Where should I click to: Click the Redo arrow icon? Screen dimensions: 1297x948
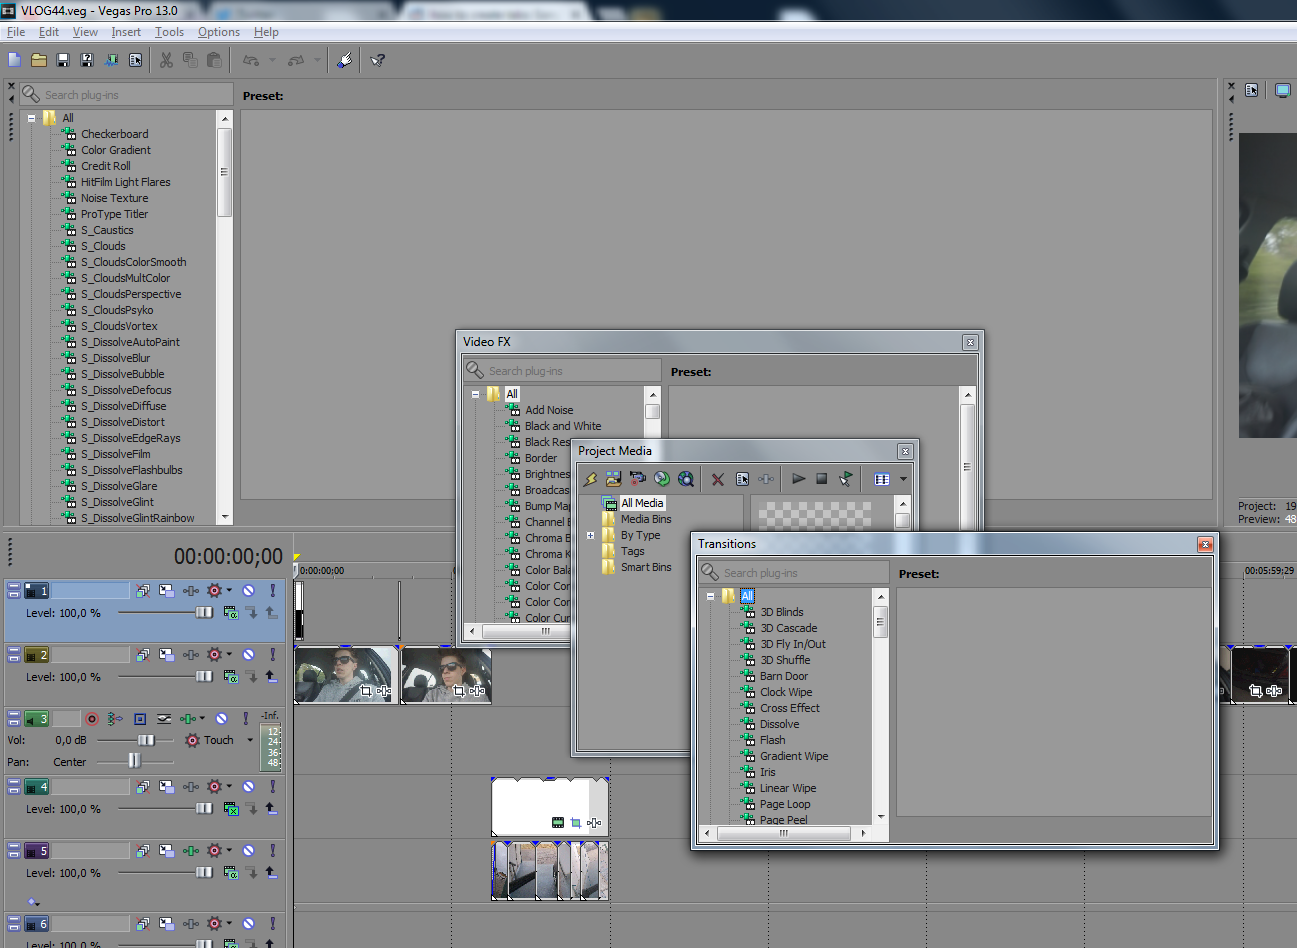click(x=296, y=60)
